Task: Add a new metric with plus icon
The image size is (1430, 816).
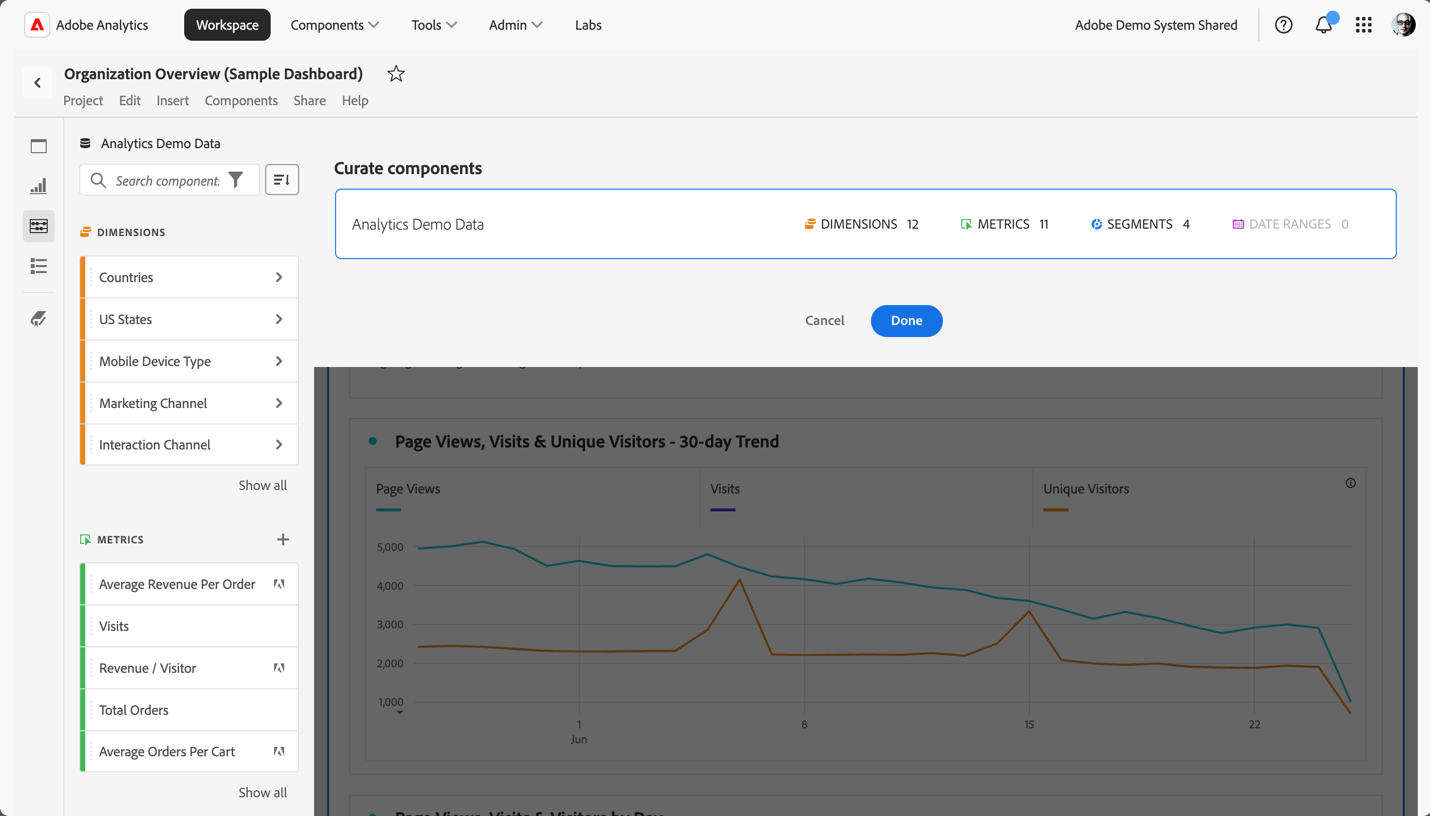Action: click(283, 540)
